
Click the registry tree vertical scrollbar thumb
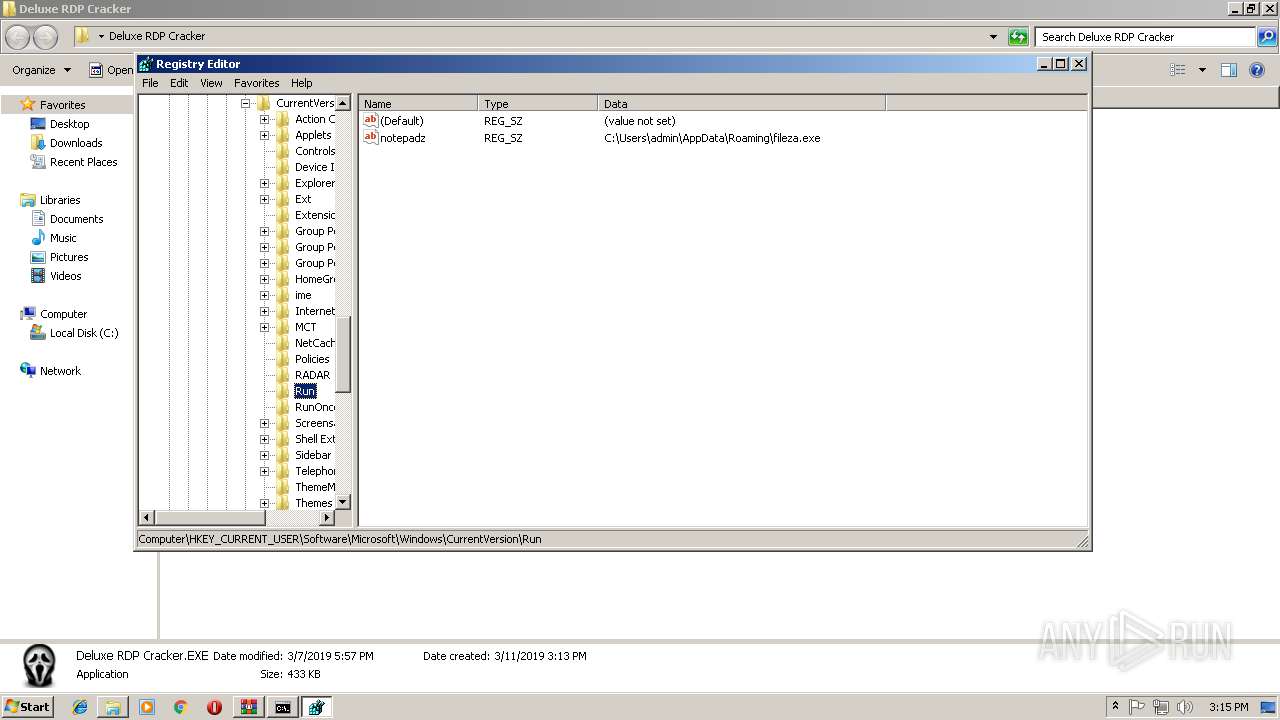pos(343,354)
